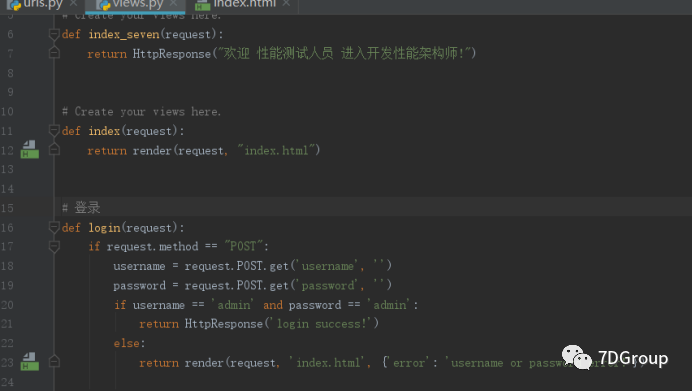The width and height of the screenshot is (692, 391).
Task: Click line number 15 in the gutter
Action: tap(7, 208)
